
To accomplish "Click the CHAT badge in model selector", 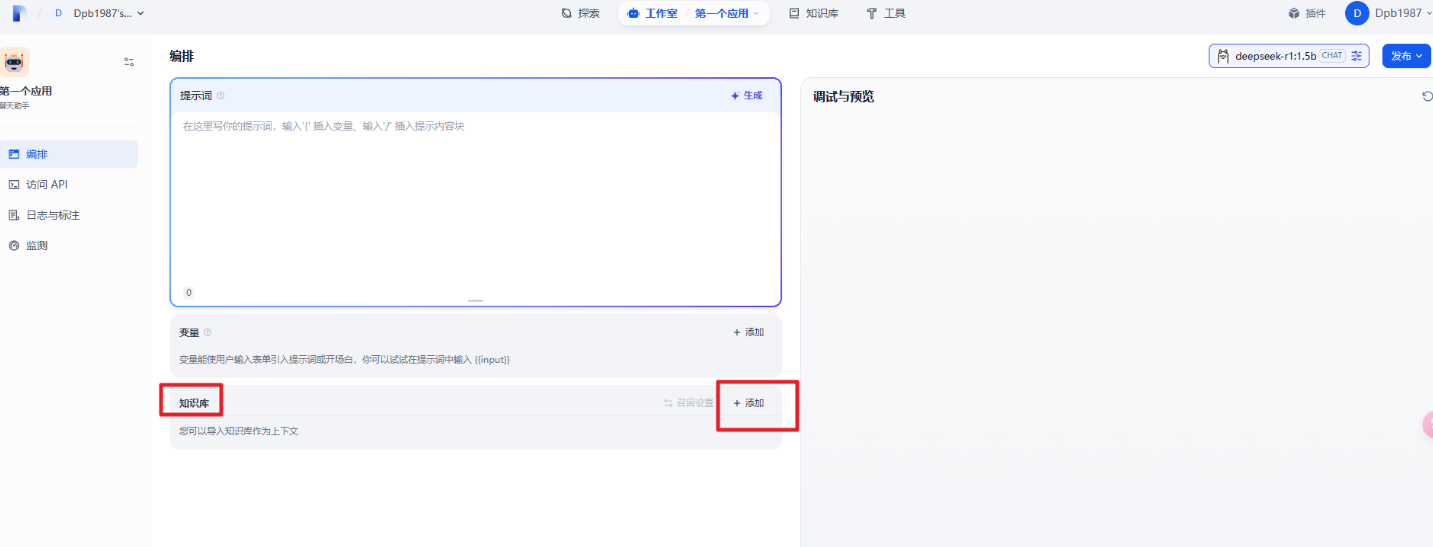I will click(1331, 56).
